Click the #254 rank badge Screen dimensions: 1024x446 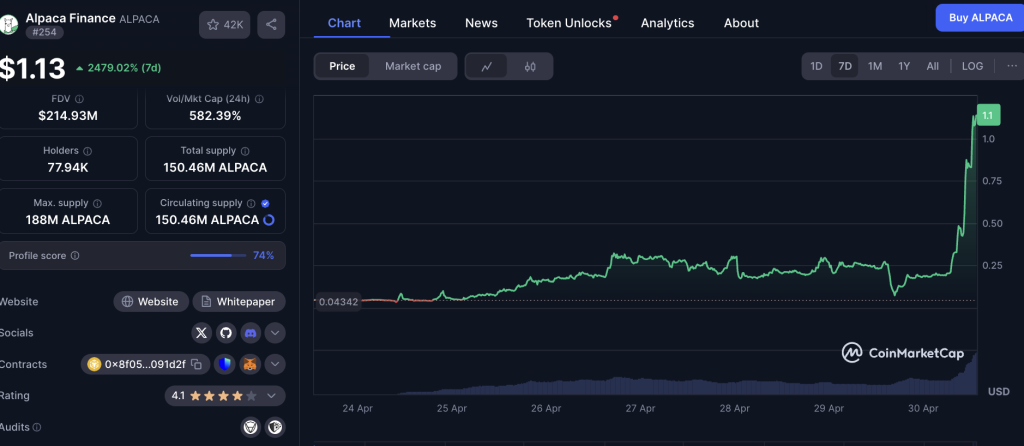pos(44,32)
